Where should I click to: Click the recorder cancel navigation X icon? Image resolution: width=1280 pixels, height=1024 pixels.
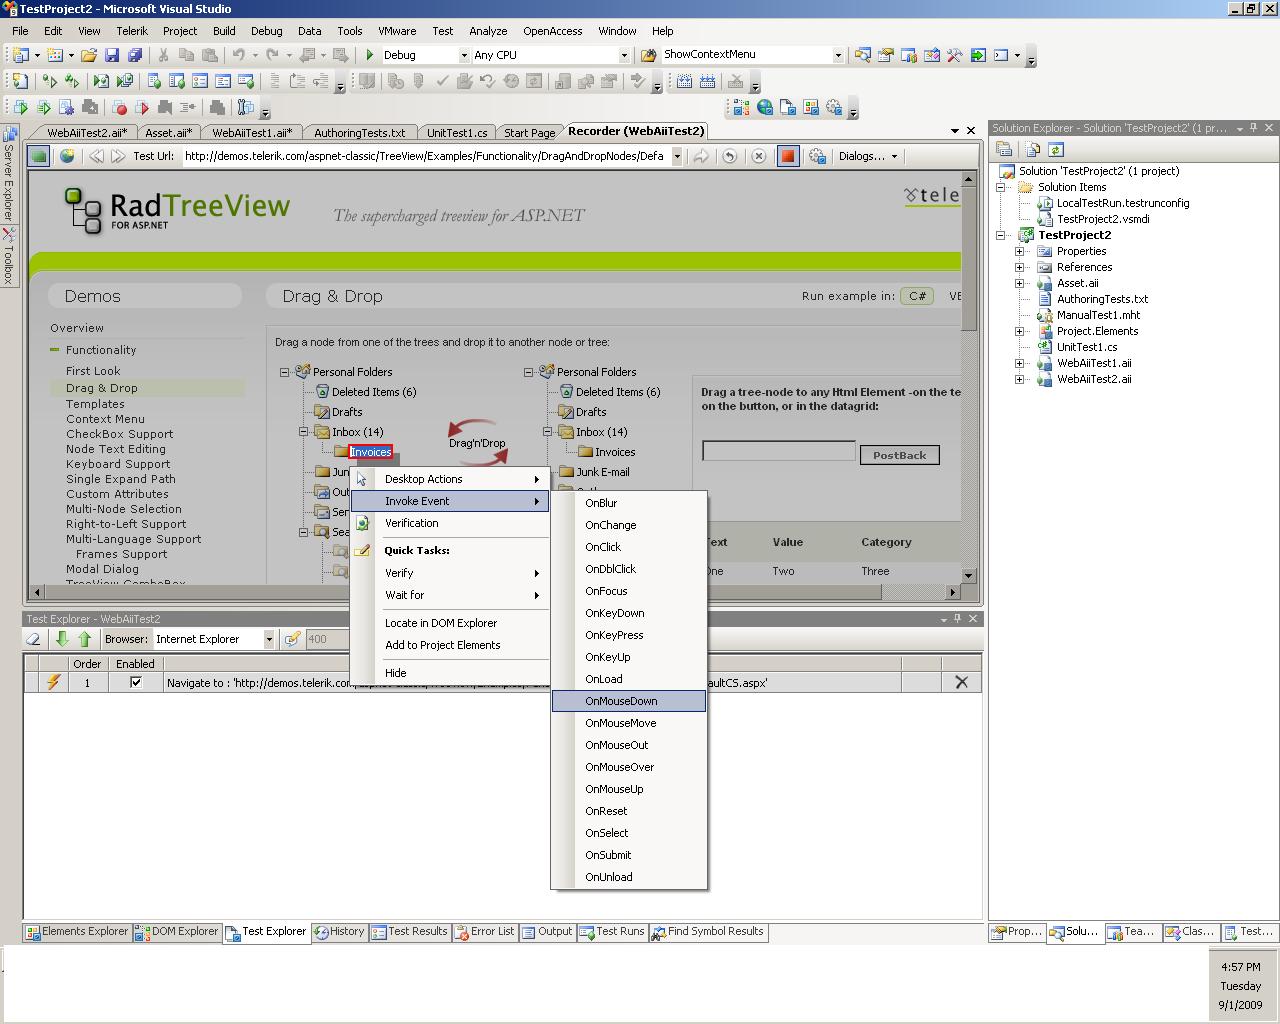(758, 156)
